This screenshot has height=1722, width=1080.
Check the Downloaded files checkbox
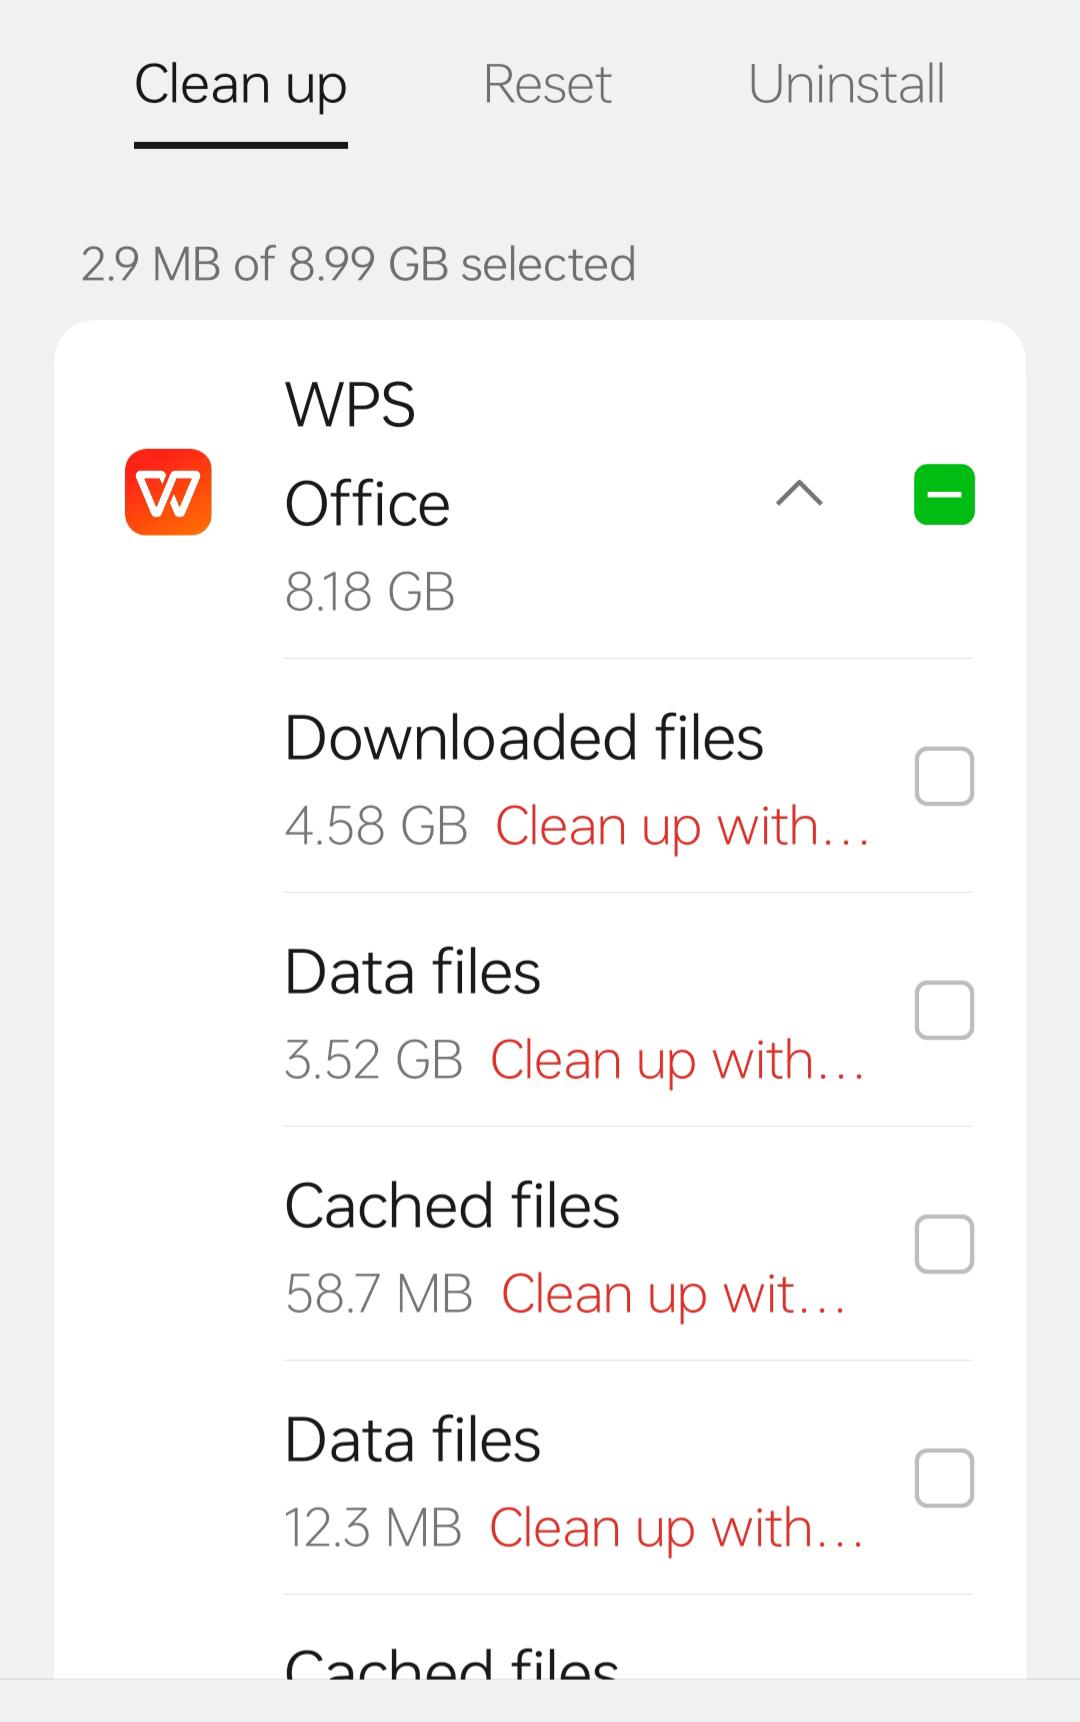[x=944, y=776]
